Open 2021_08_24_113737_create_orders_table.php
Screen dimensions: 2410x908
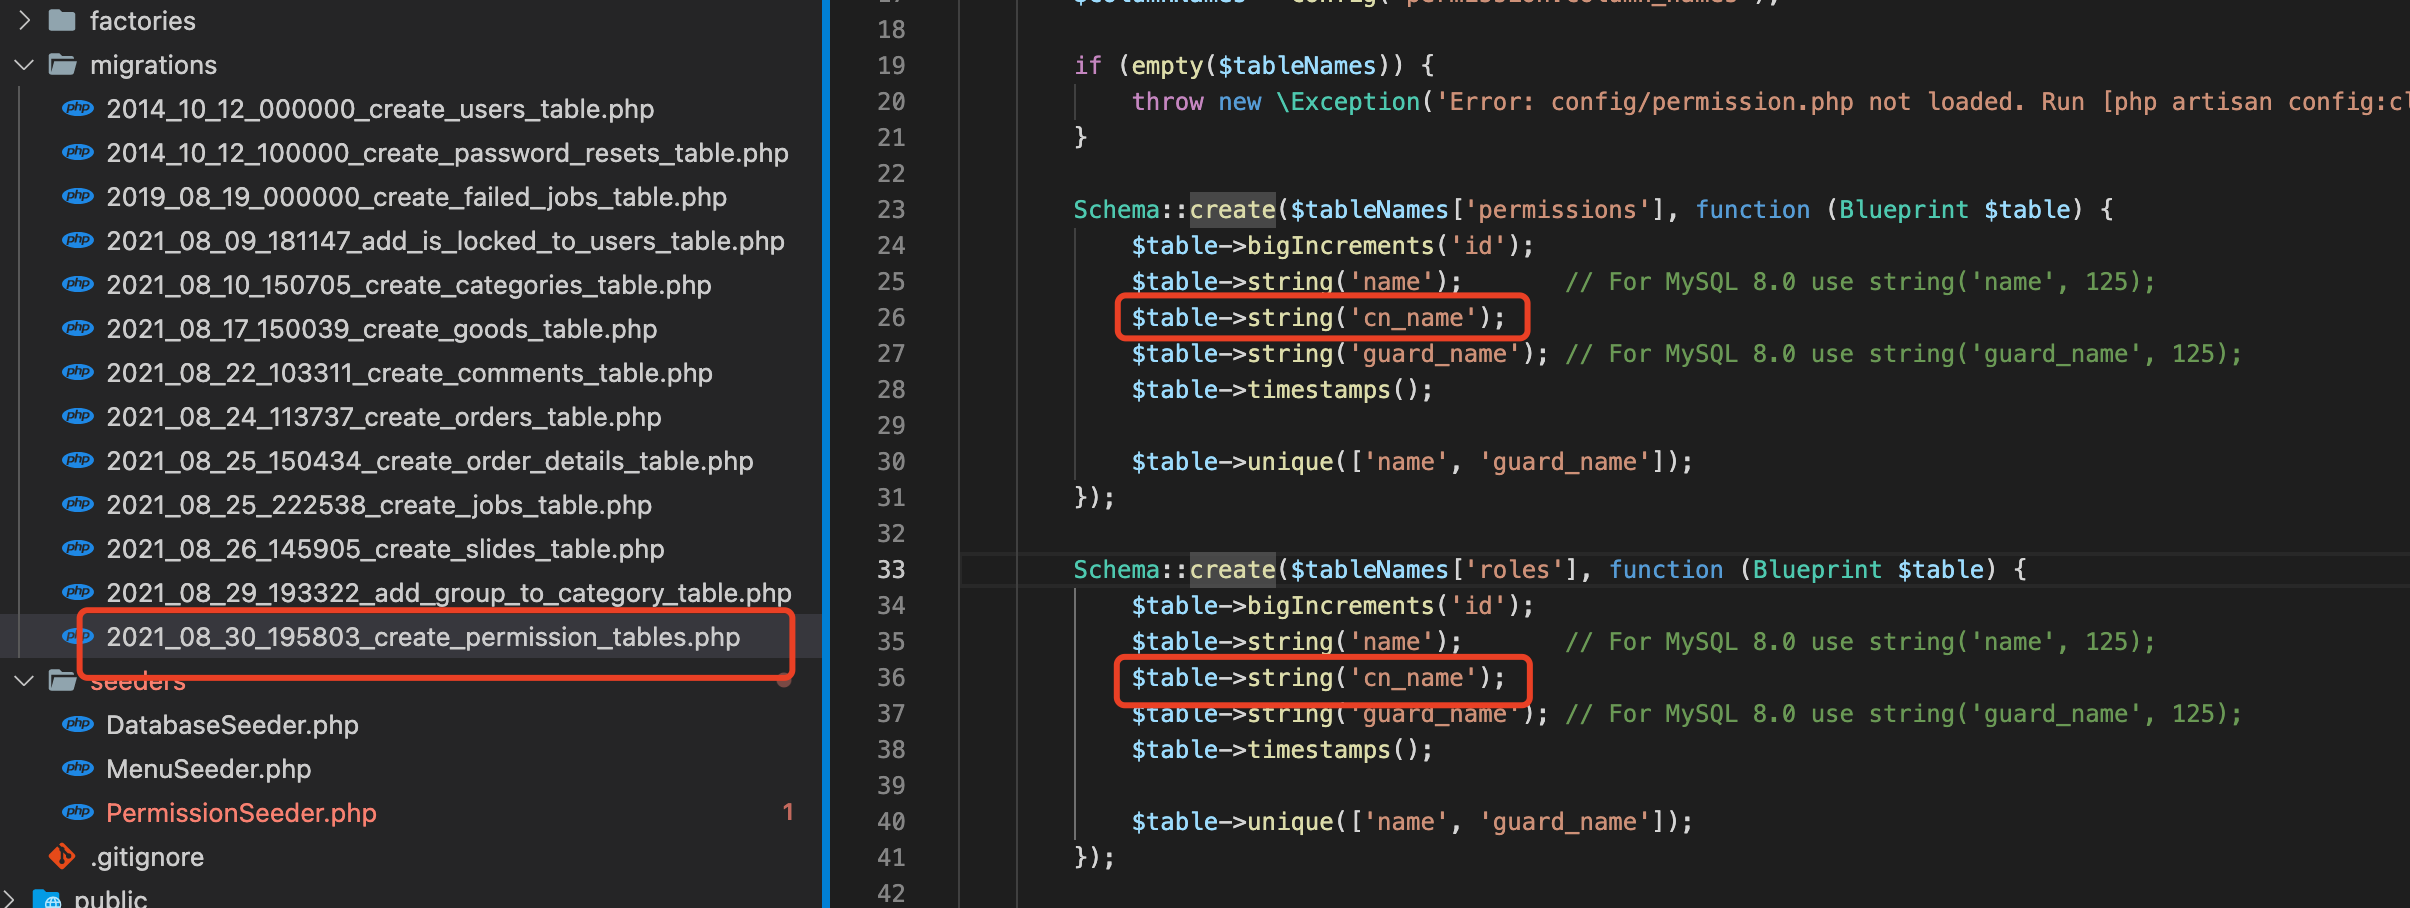pyautogui.click(x=384, y=417)
